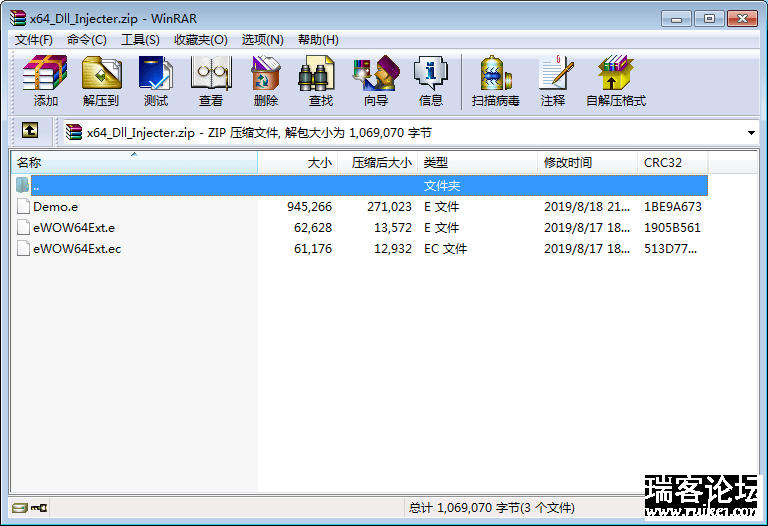
Task: Sort by CRC32 column header
Action: coord(672,163)
